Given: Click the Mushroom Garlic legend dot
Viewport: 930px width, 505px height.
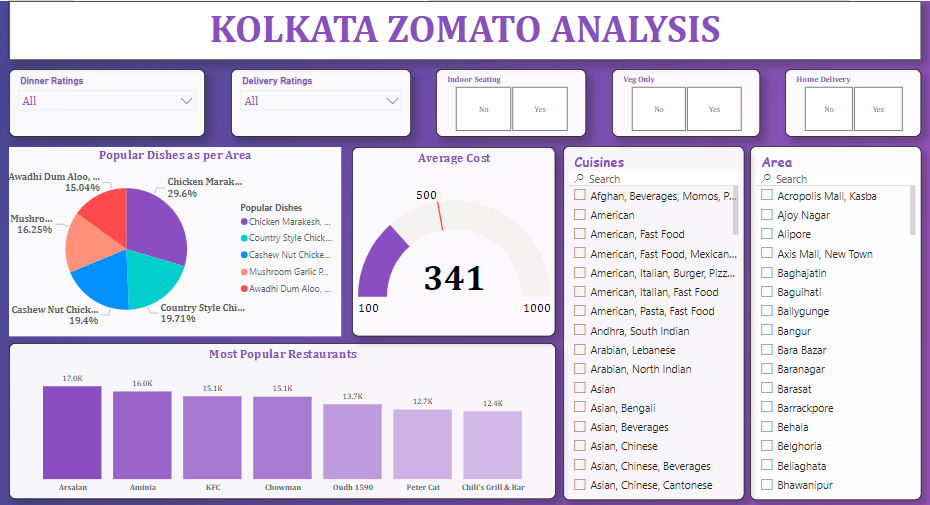Looking at the screenshot, I should pyautogui.click(x=244, y=271).
